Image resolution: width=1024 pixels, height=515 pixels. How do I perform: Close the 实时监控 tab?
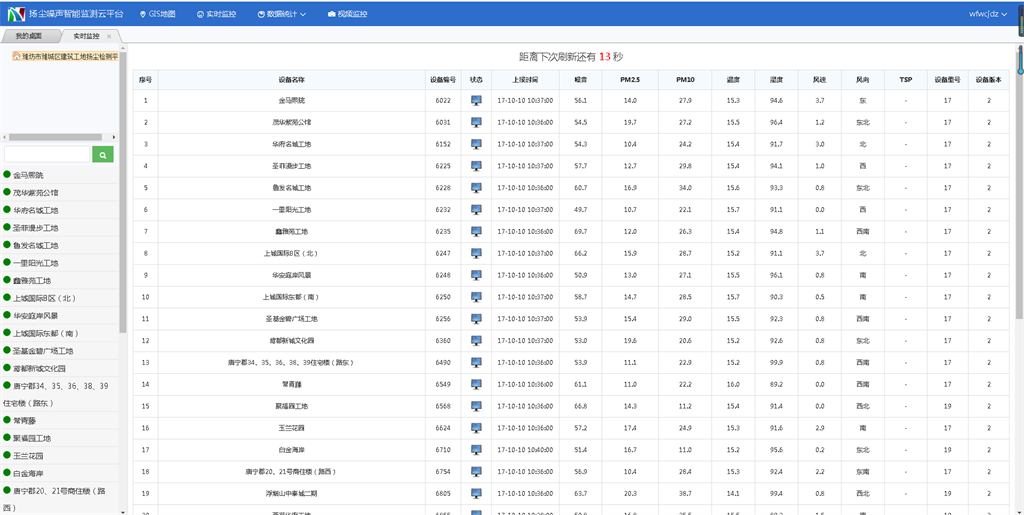click(x=109, y=36)
